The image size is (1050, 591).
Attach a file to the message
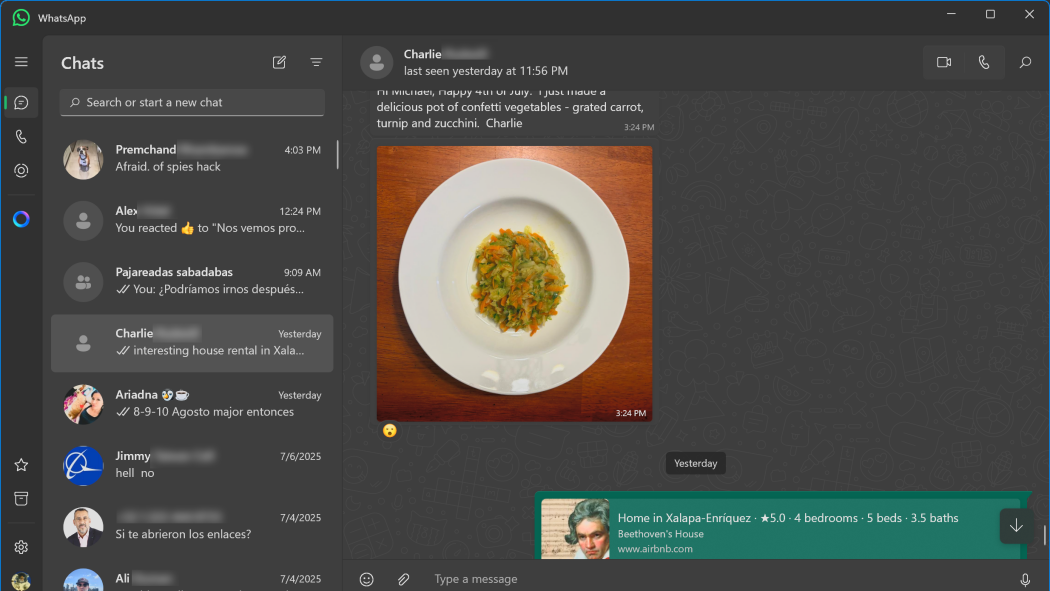[404, 579]
